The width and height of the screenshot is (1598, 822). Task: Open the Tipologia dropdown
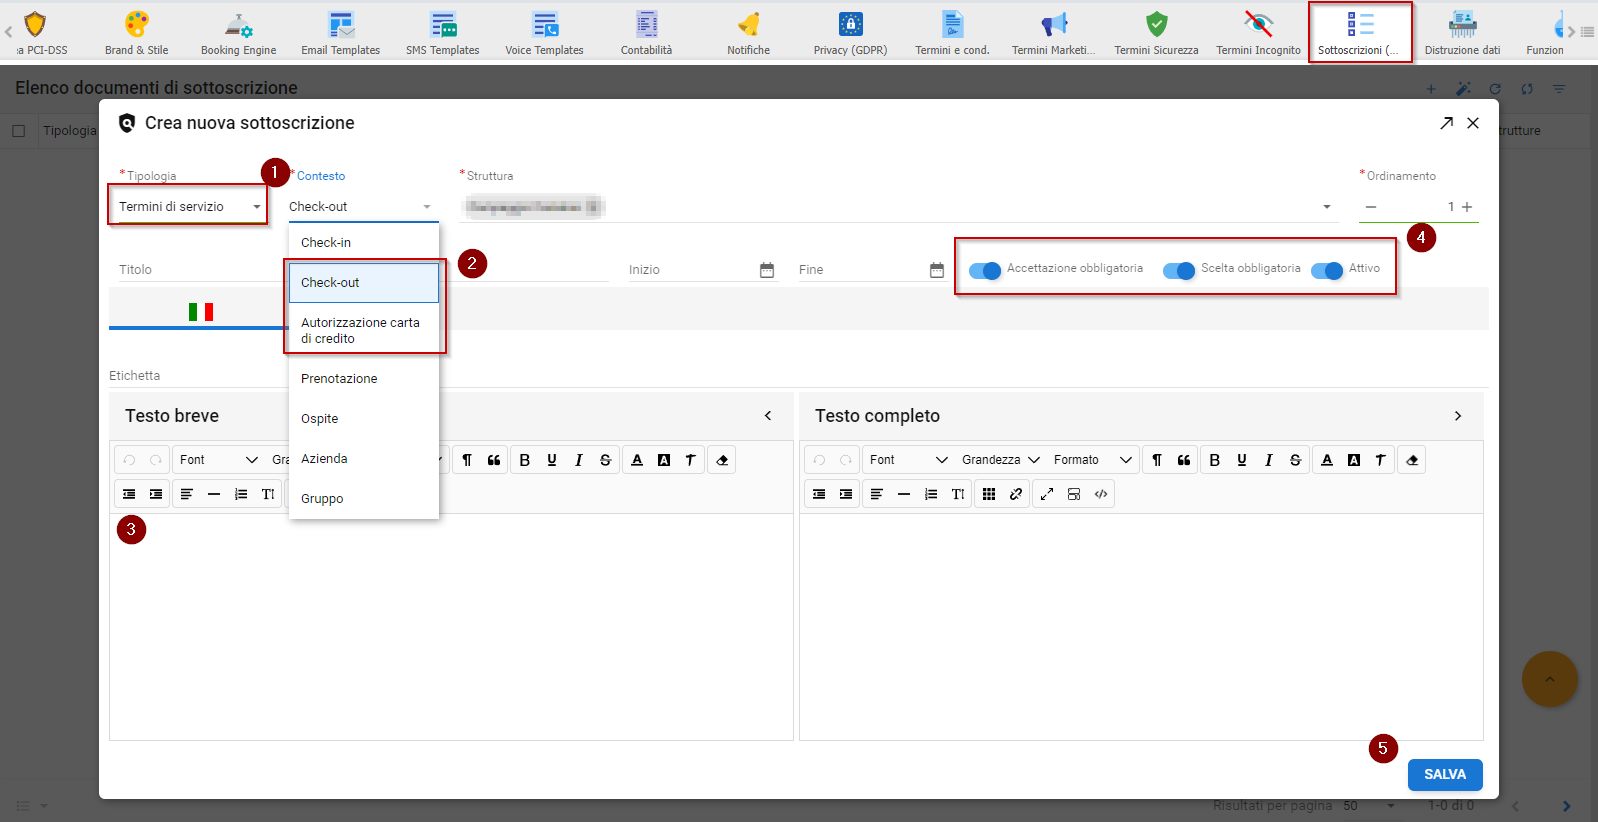pos(188,207)
